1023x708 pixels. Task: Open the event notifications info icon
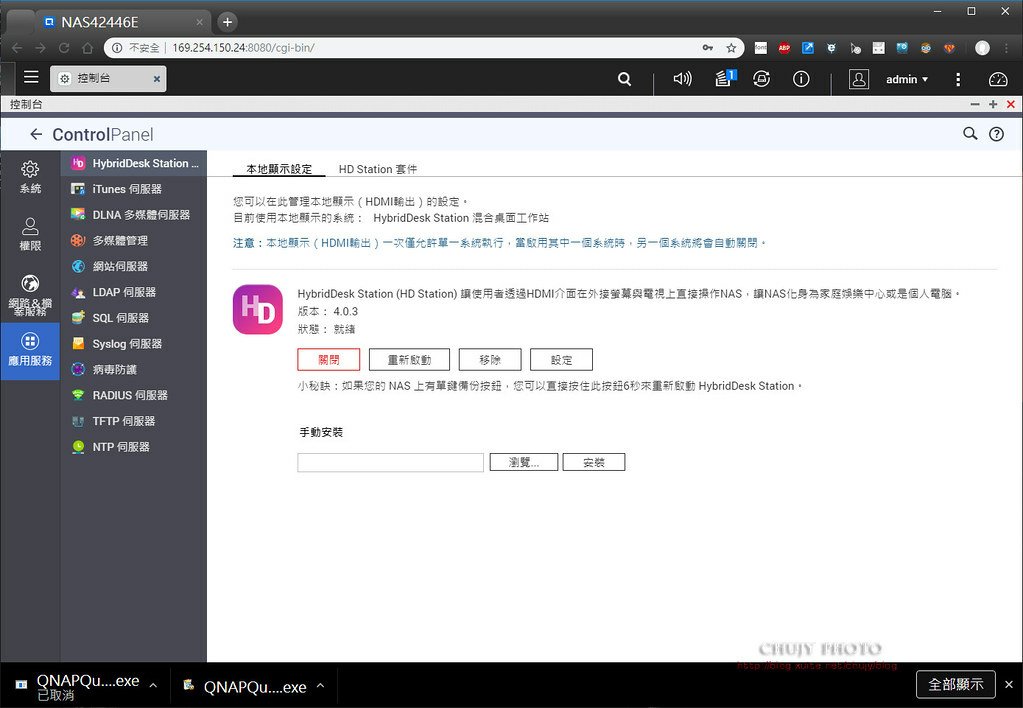coord(801,79)
